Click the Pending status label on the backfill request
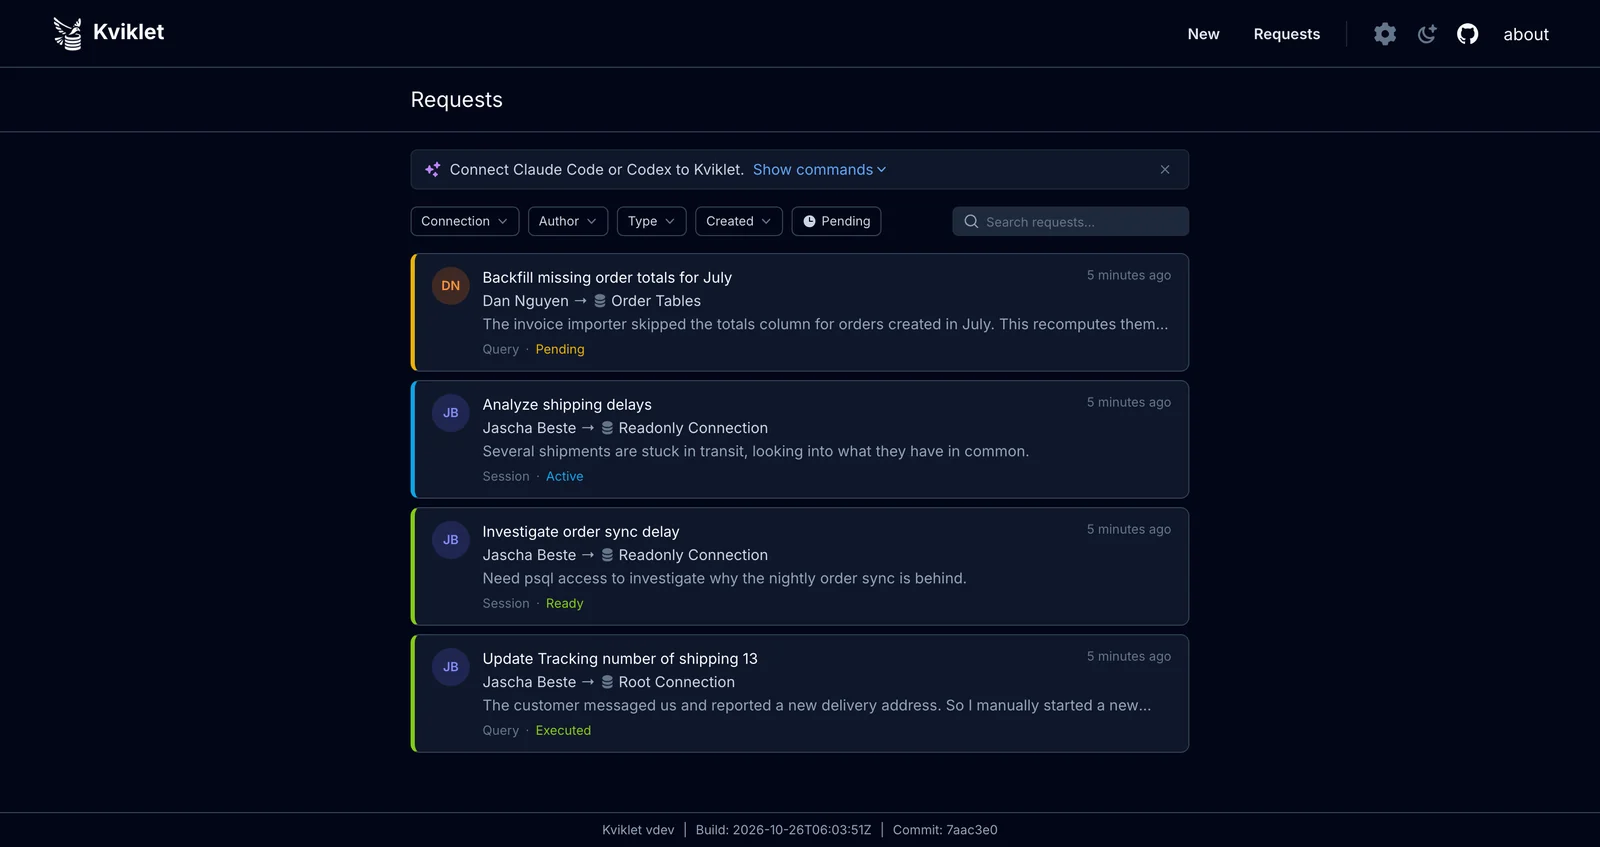Viewport: 1600px width, 847px height. (560, 349)
